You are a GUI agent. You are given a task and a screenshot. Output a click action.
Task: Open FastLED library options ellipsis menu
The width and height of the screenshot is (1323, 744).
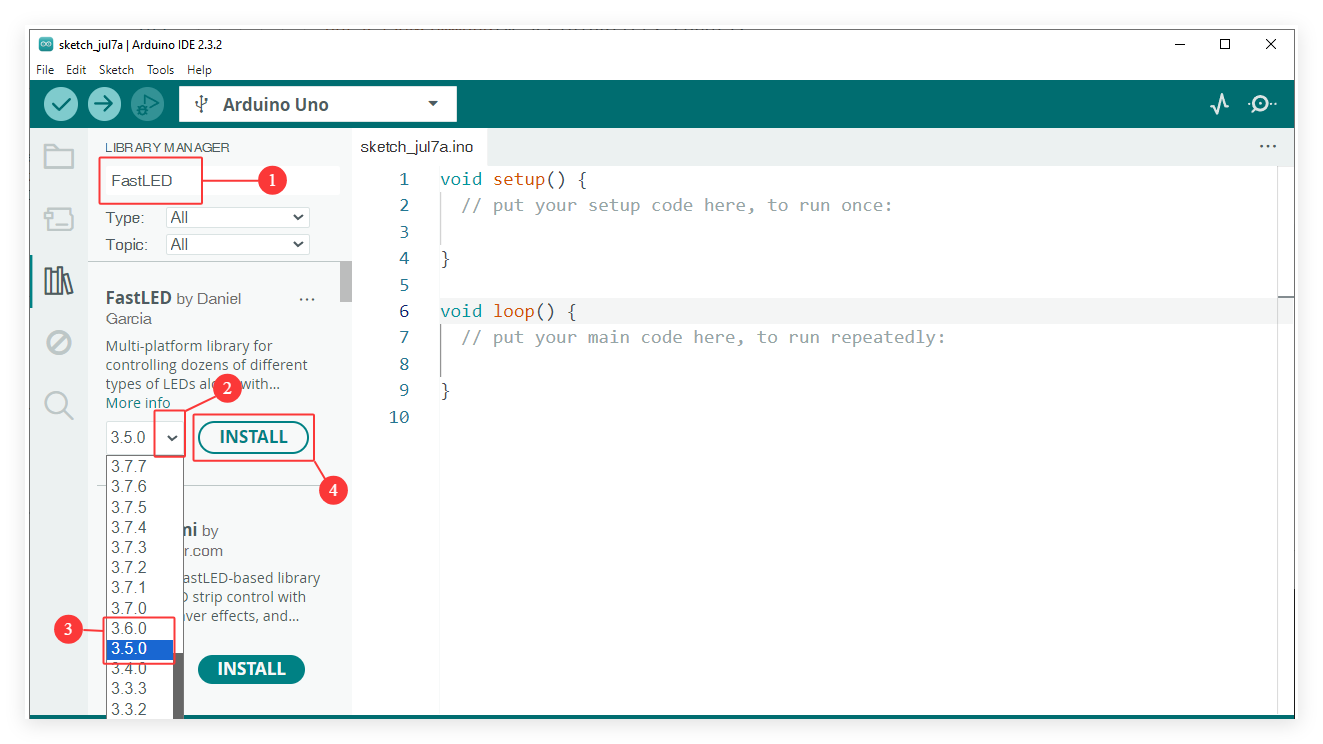pos(307,299)
